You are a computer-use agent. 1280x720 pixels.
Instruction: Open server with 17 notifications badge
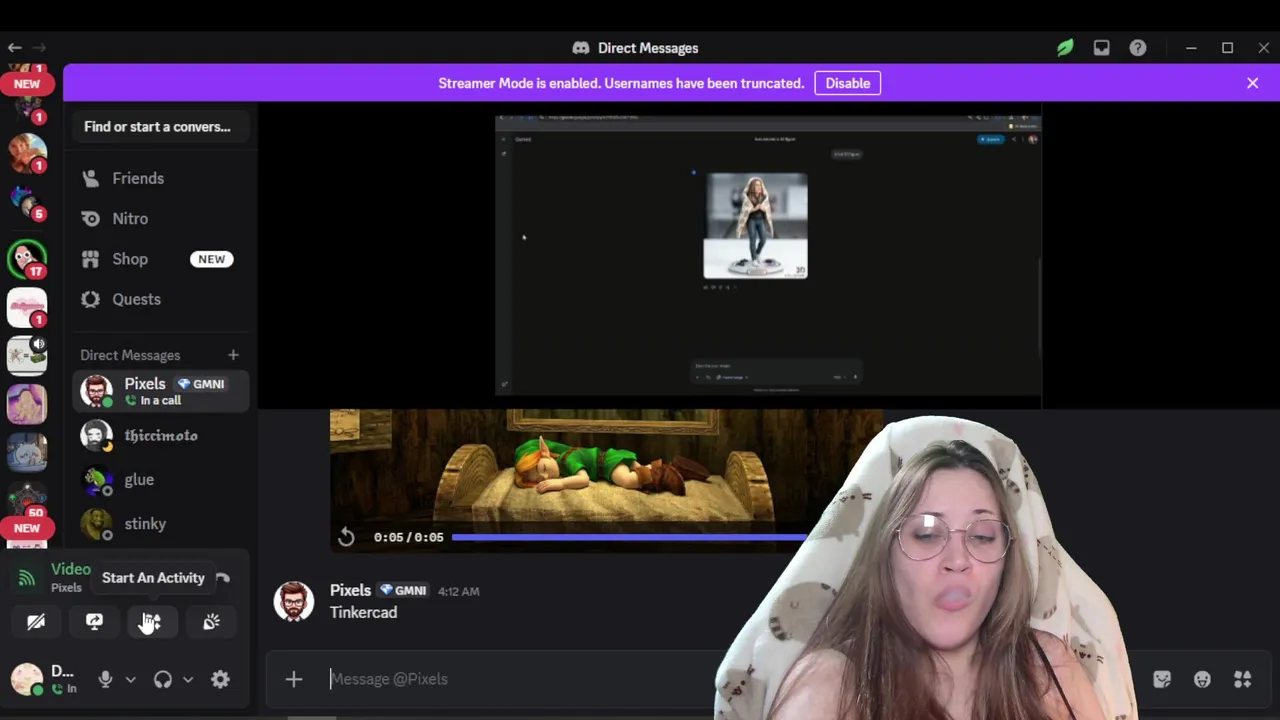[27, 259]
